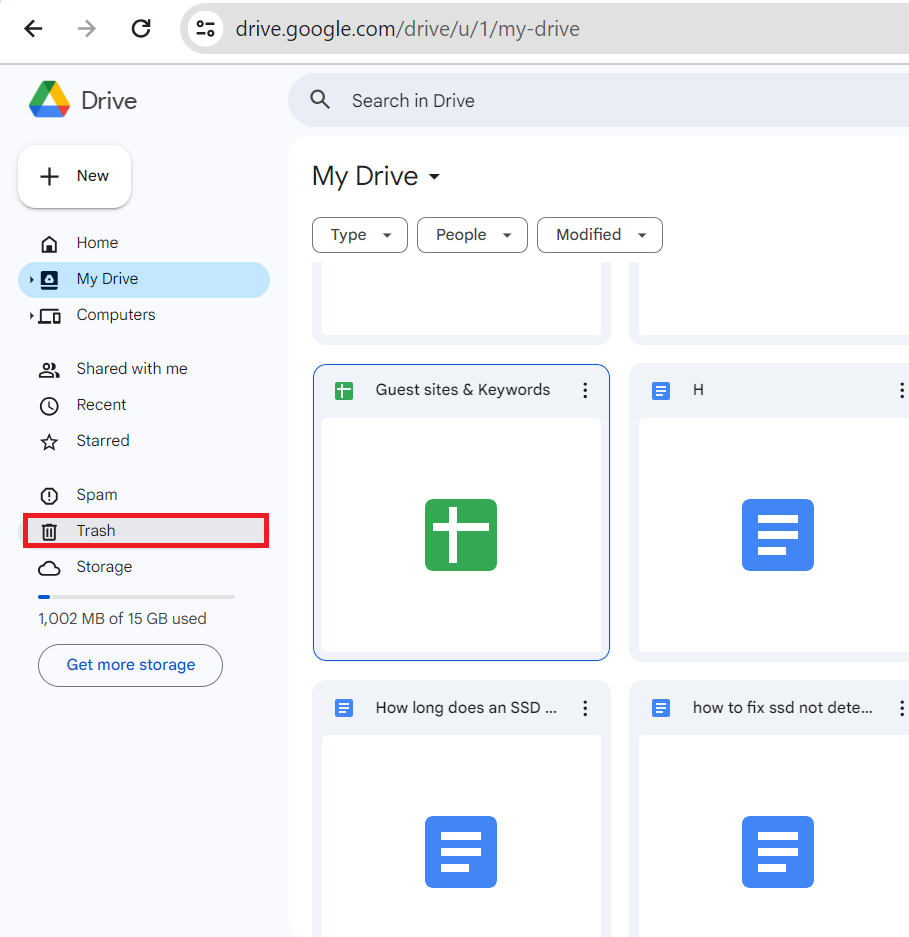Open the Modified filter dropdown
Viewport: 909px width, 937px height.
click(599, 235)
